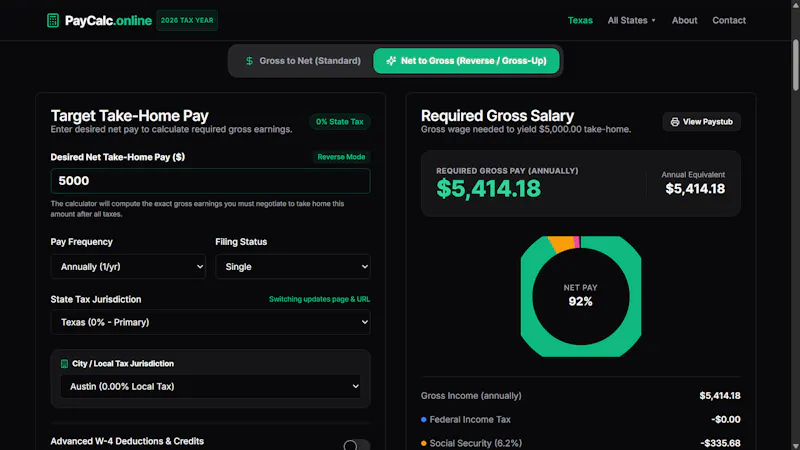Switch to Gross to Net (Standard) tab
Image resolution: width=800 pixels, height=450 pixels.
click(303, 61)
